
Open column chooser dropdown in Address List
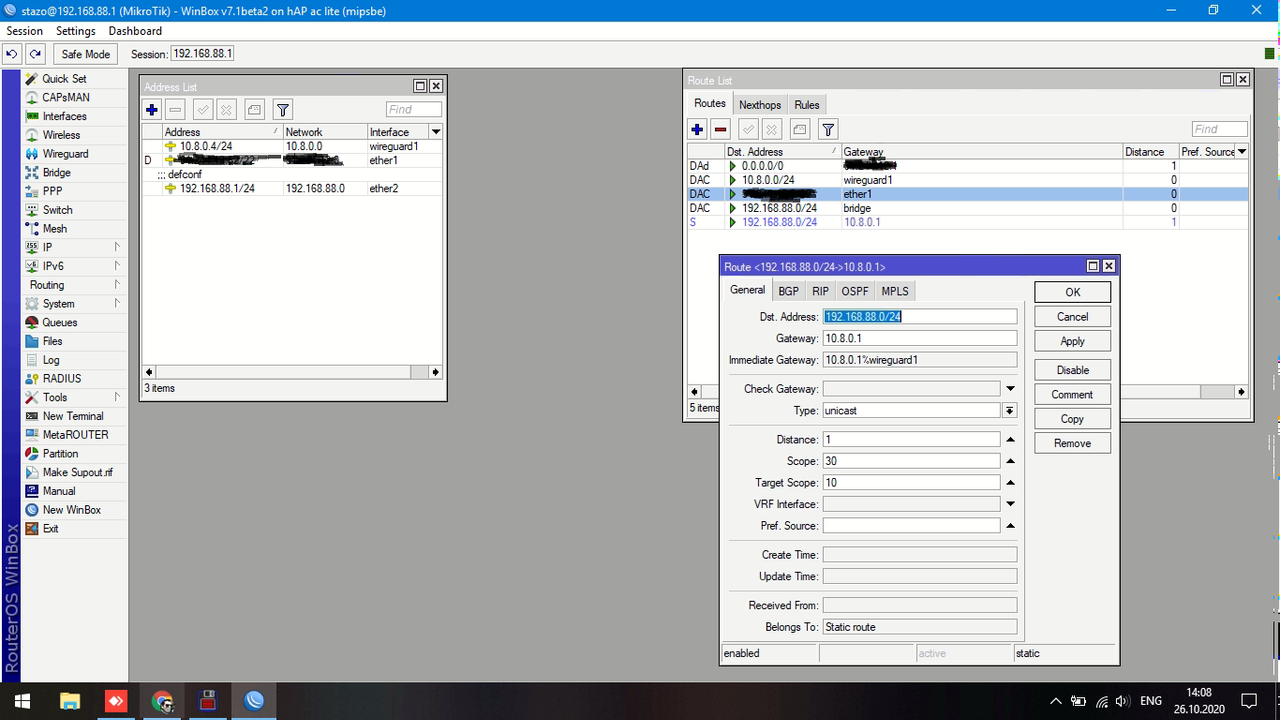436,132
